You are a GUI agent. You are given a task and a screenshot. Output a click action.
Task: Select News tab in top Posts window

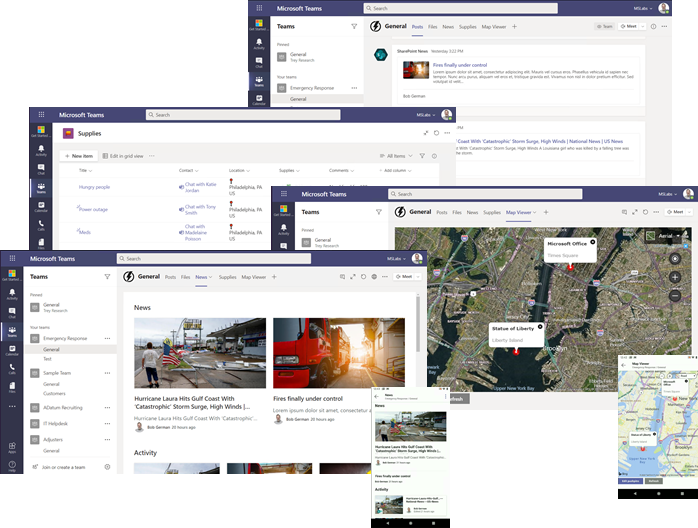(448, 27)
